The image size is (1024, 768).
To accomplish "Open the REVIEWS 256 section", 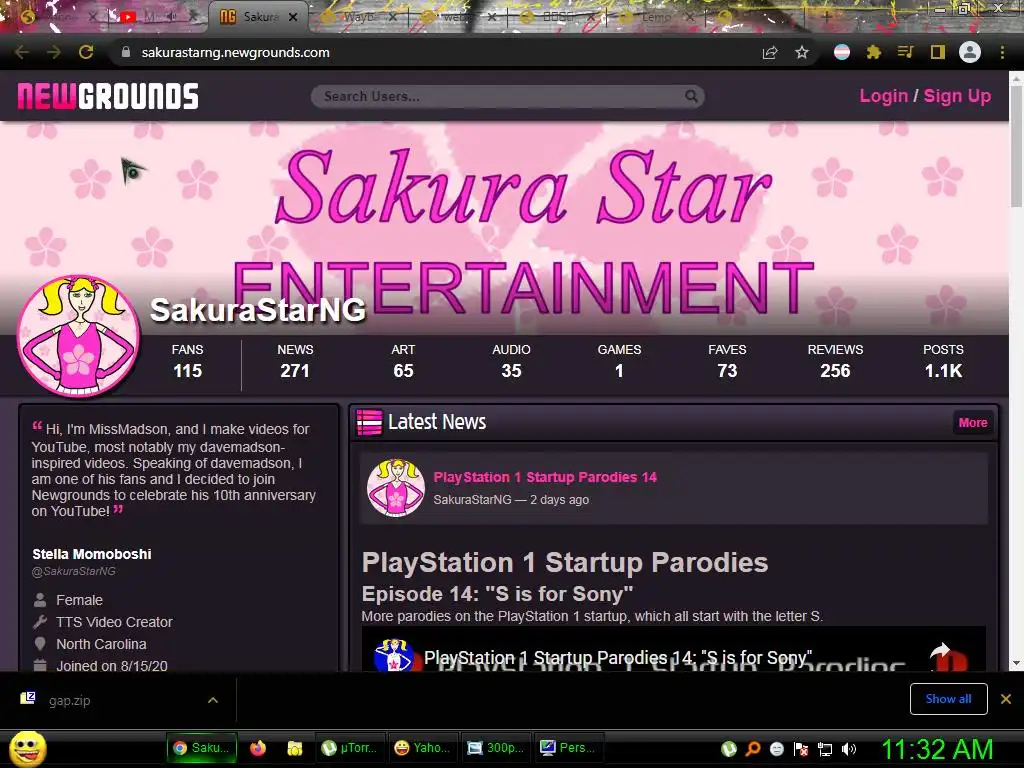I will 835,361.
